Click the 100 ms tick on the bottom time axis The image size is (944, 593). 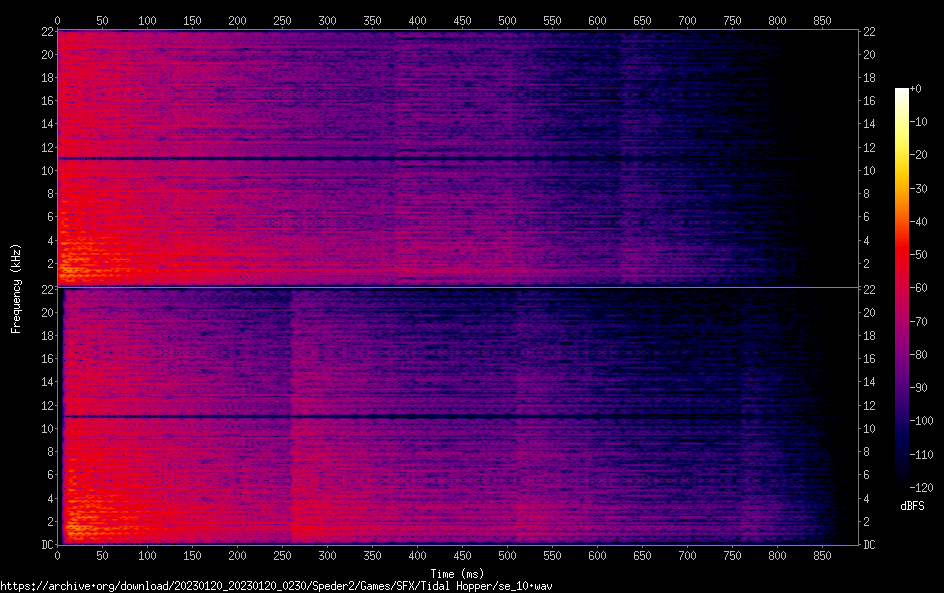coord(147,557)
